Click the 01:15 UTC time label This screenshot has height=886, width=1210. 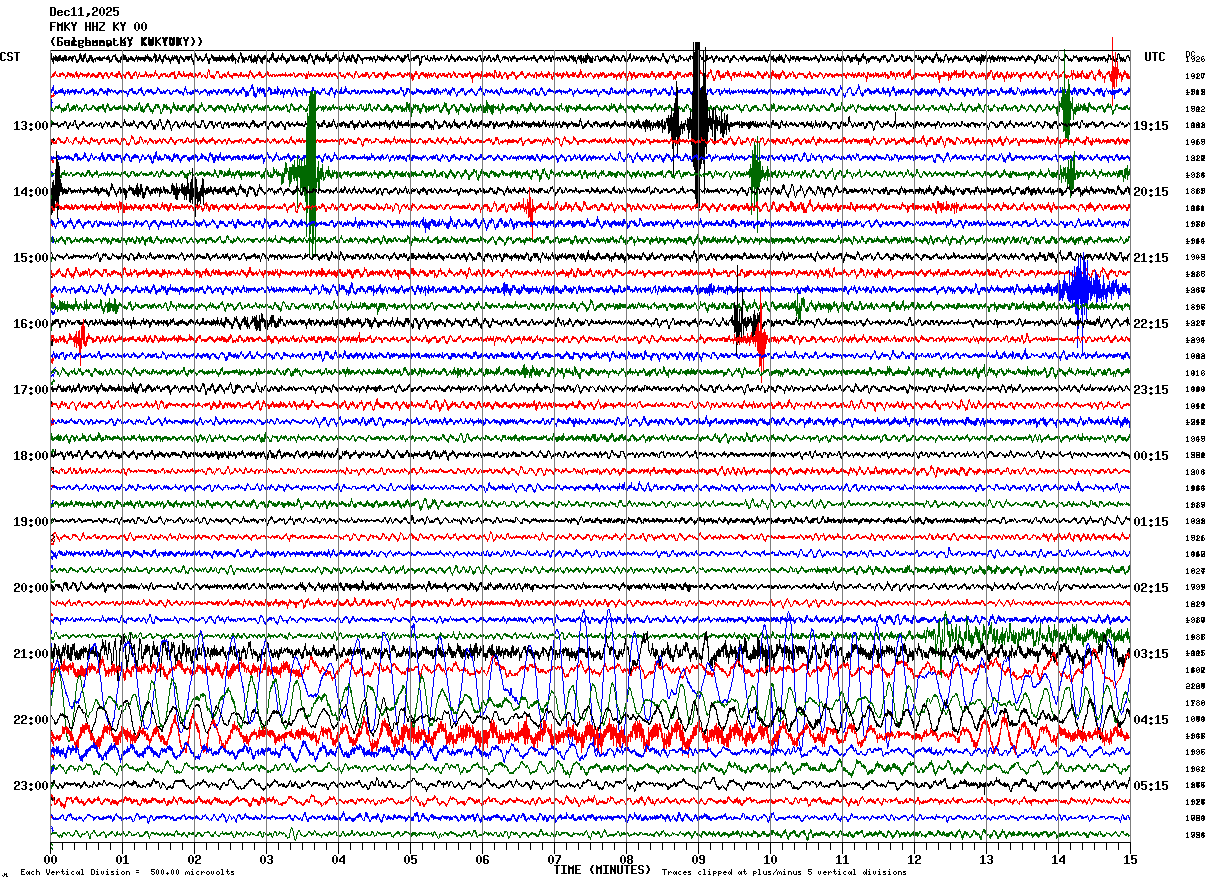click(x=1151, y=522)
